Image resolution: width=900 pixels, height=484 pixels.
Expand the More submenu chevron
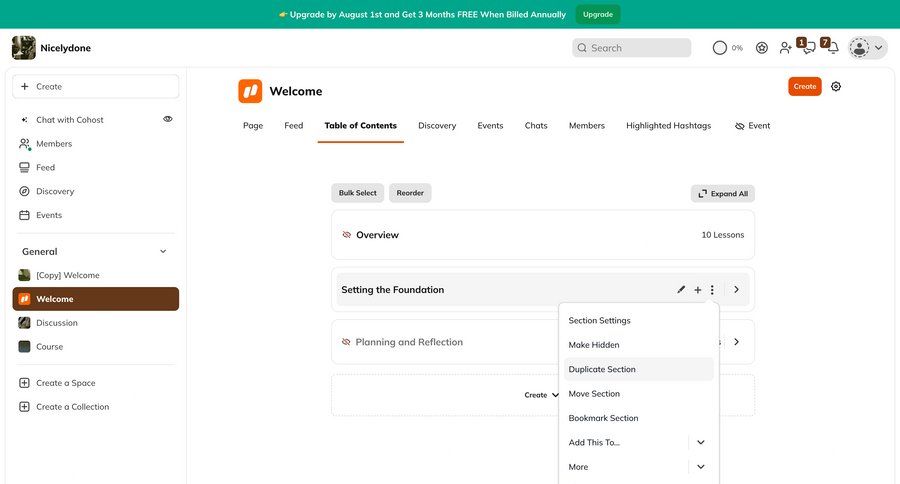701,467
